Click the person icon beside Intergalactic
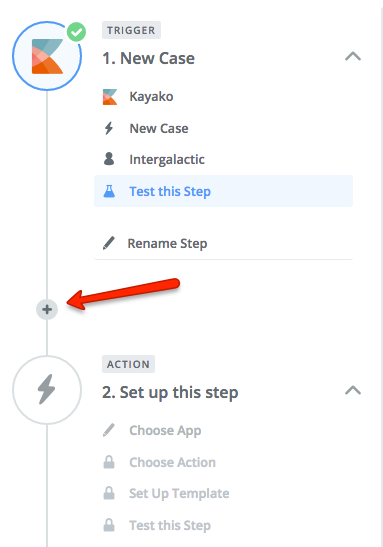 (109, 159)
